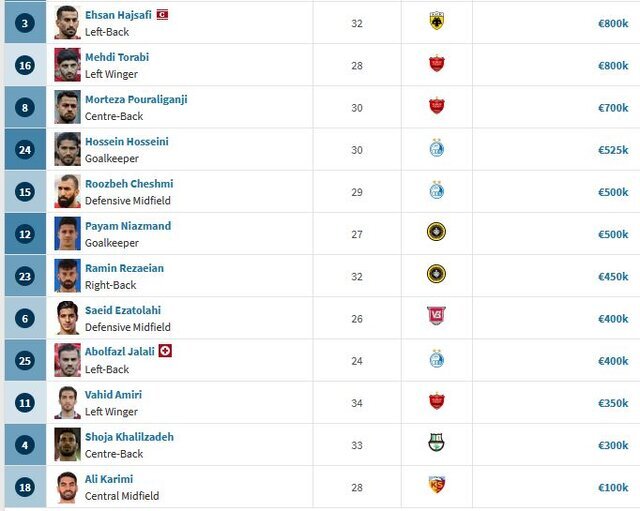Screen dimensions: 640x511
Task: Click the shirt number 12 badge
Action: tap(26, 233)
